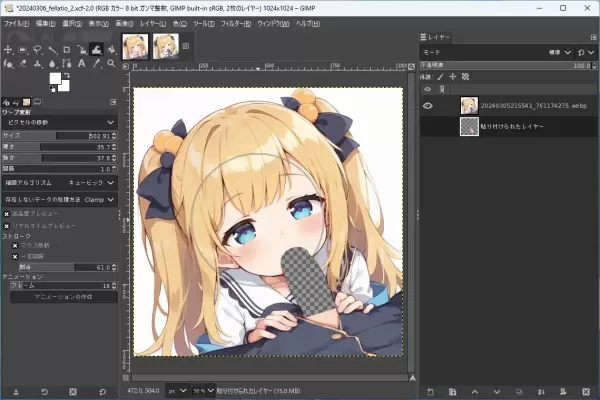
Task: Select the Text tool
Action: [x=82, y=64]
